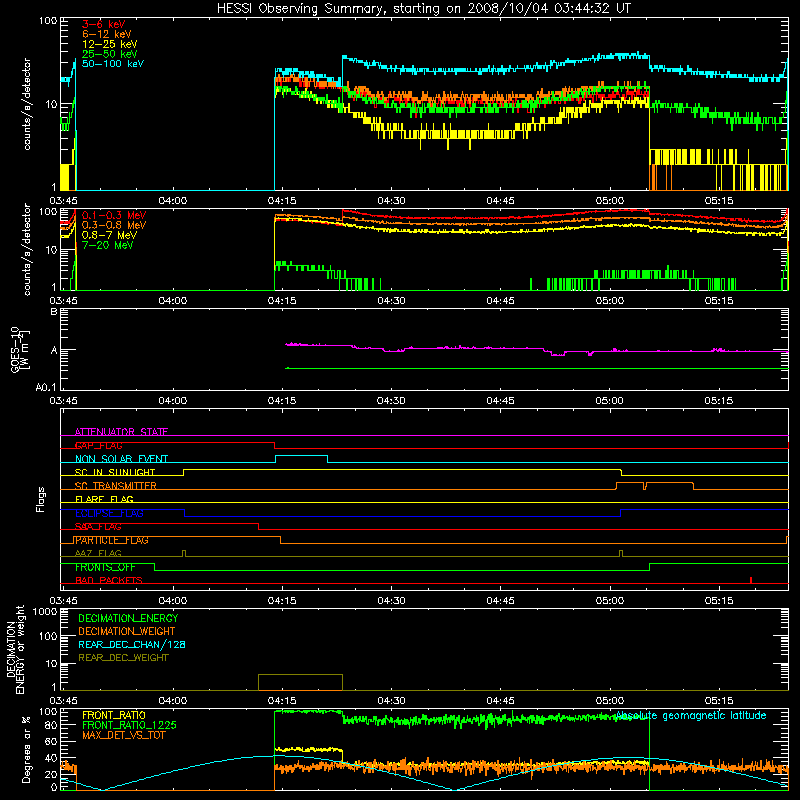Select the SC_TRANSMITTER flag label
Image resolution: width=800 pixels, height=800 pixels.
116,486
